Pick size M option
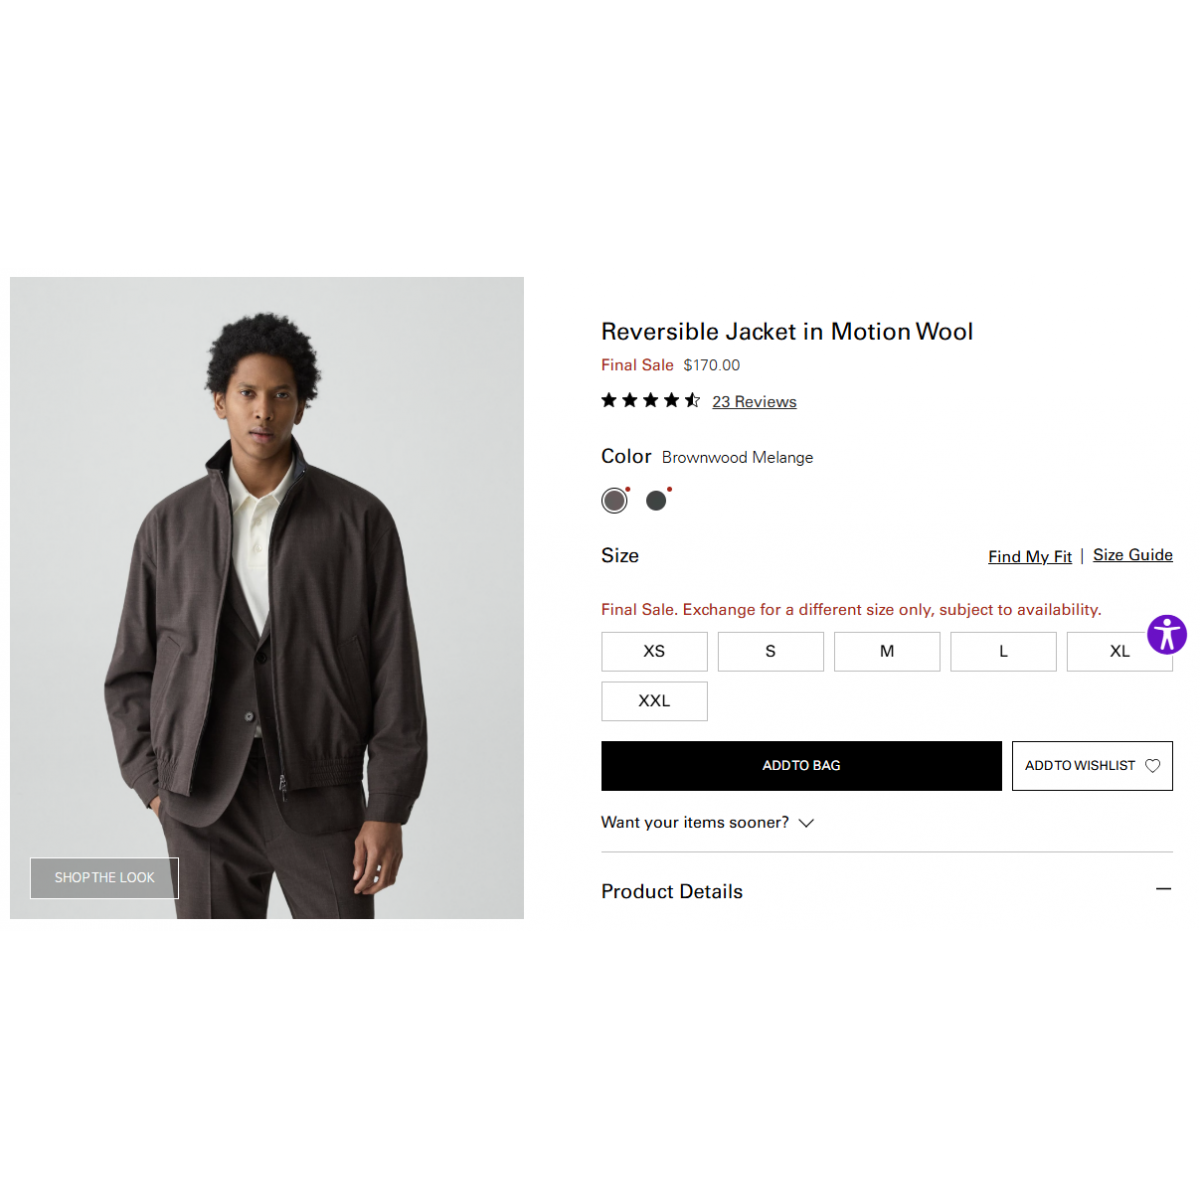Screen dimensions: 1200x1200 [887, 651]
